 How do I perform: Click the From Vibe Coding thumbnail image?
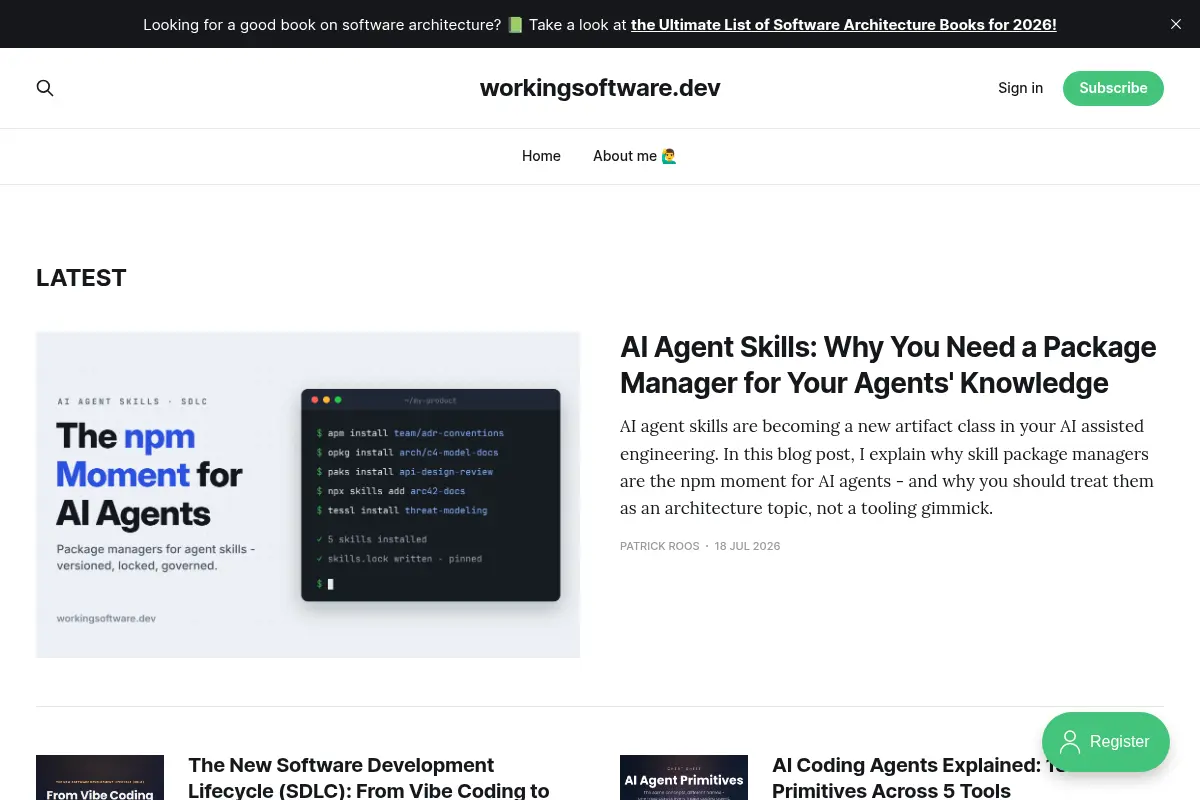(x=100, y=777)
